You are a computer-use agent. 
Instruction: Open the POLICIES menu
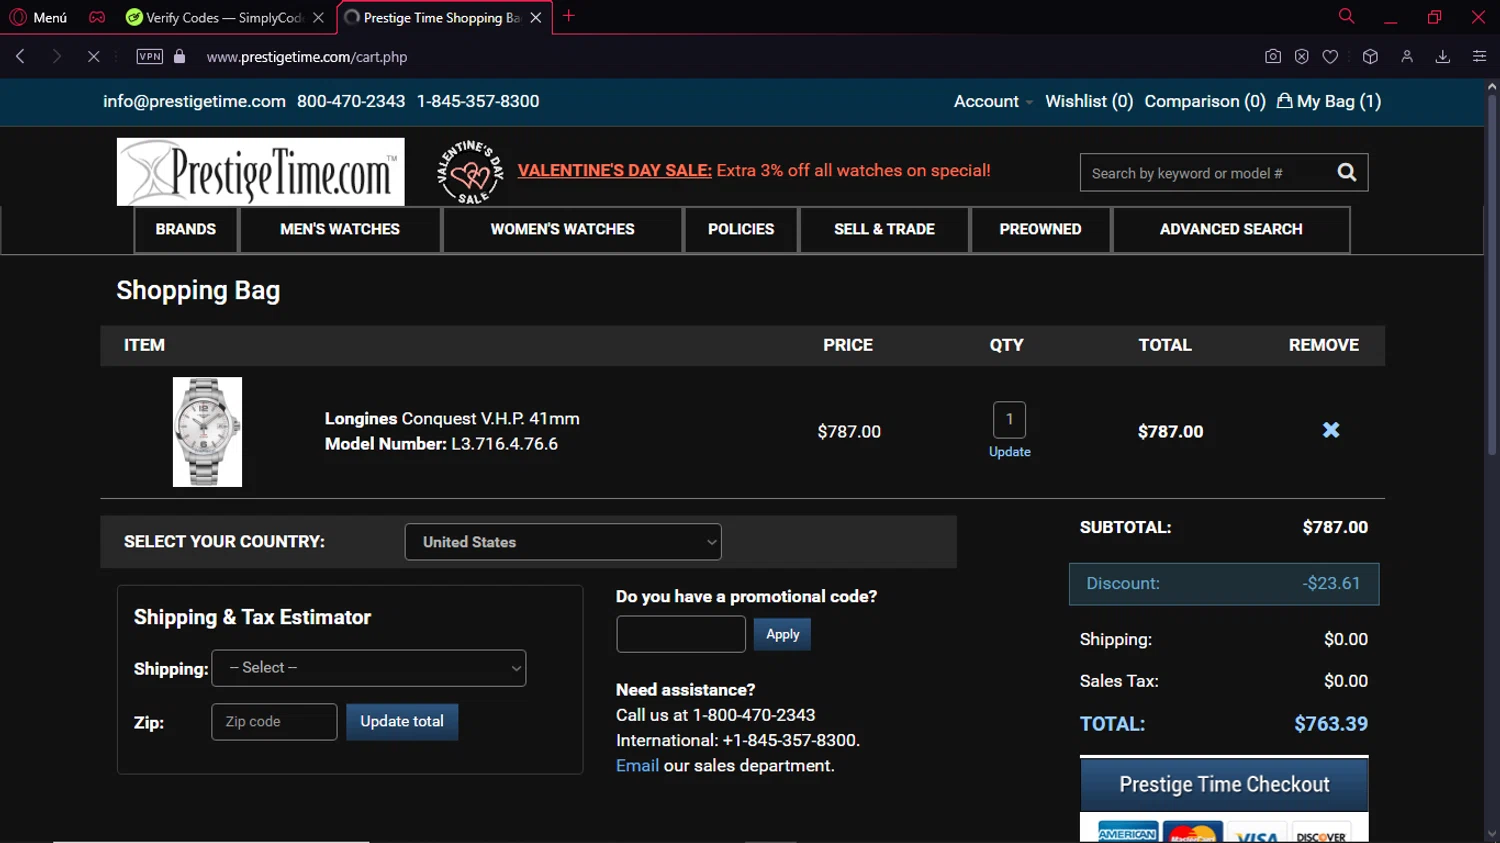tap(741, 229)
